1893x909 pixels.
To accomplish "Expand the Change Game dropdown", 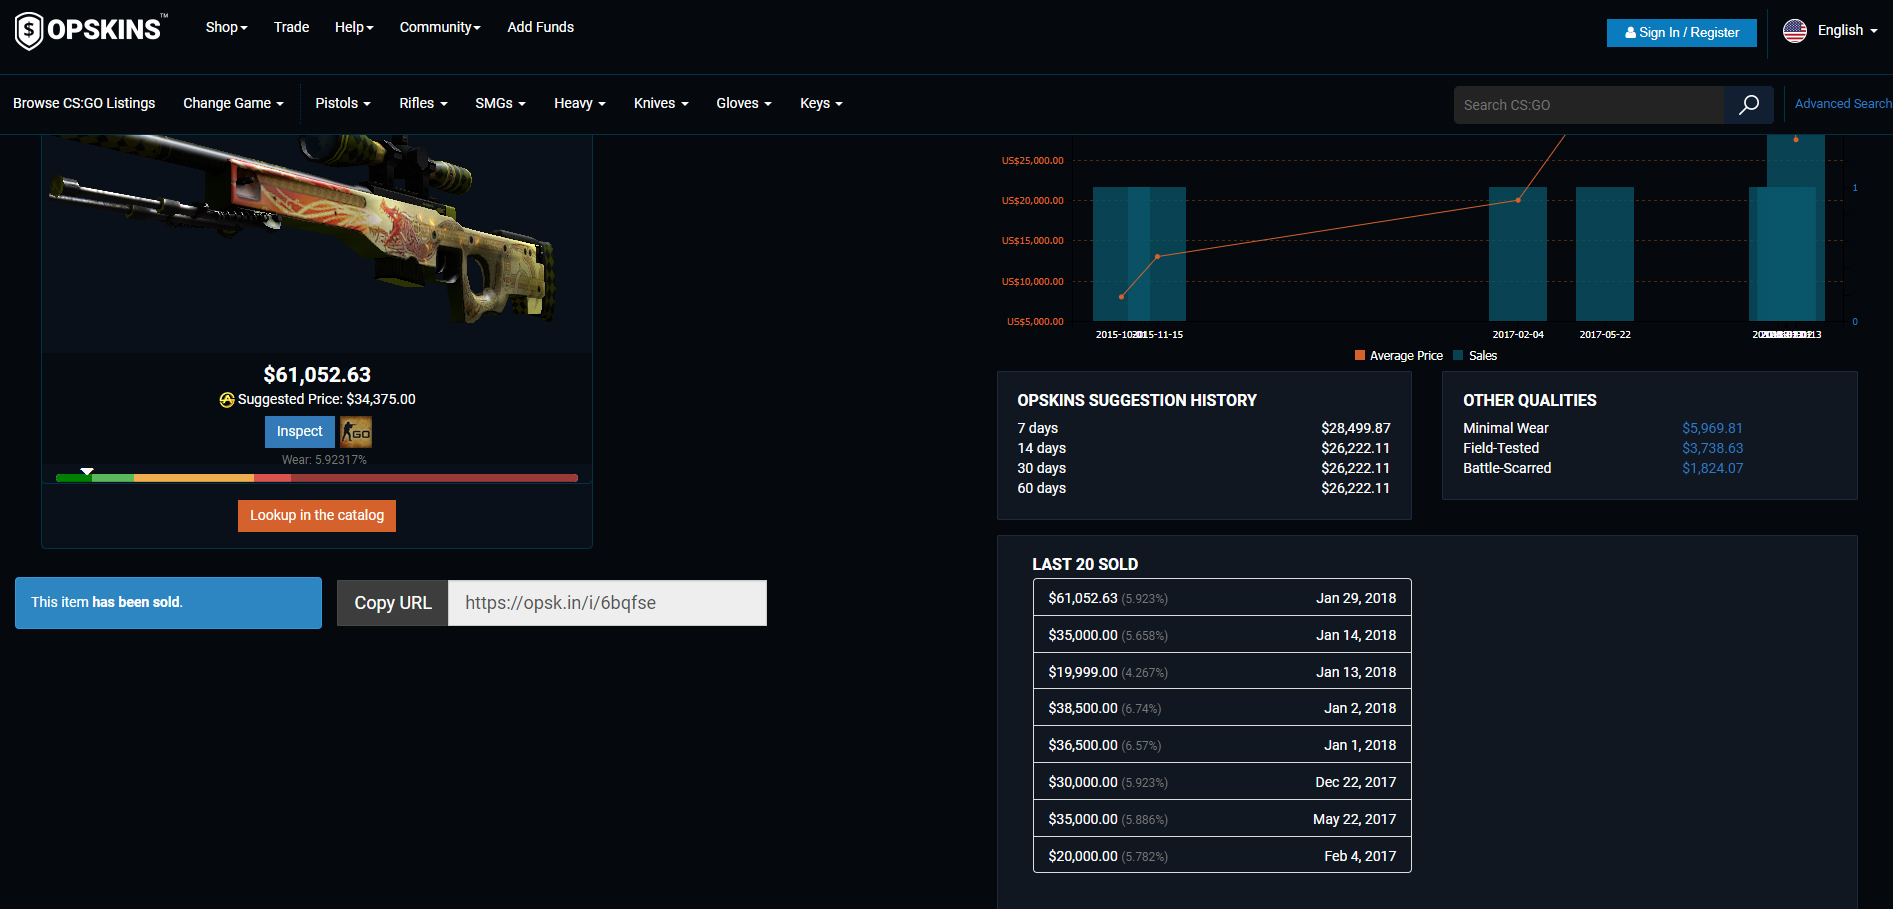I will [x=233, y=103].
